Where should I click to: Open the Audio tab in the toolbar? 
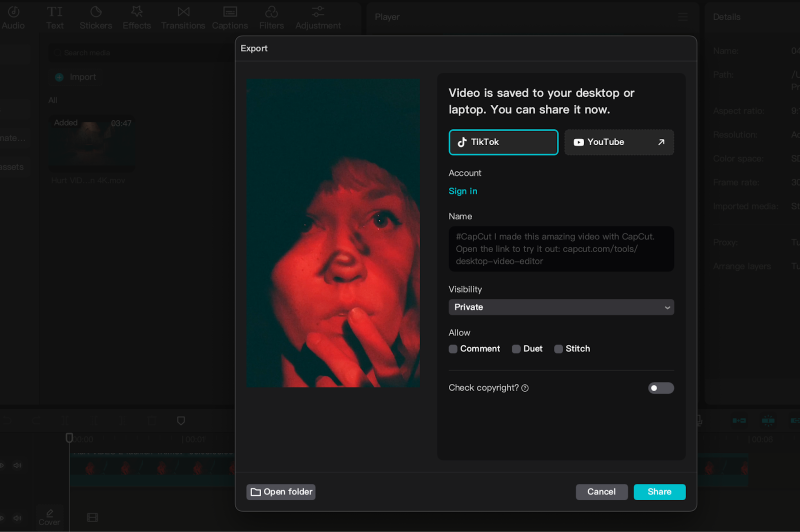pyautogui.click(x=13, y=17)
